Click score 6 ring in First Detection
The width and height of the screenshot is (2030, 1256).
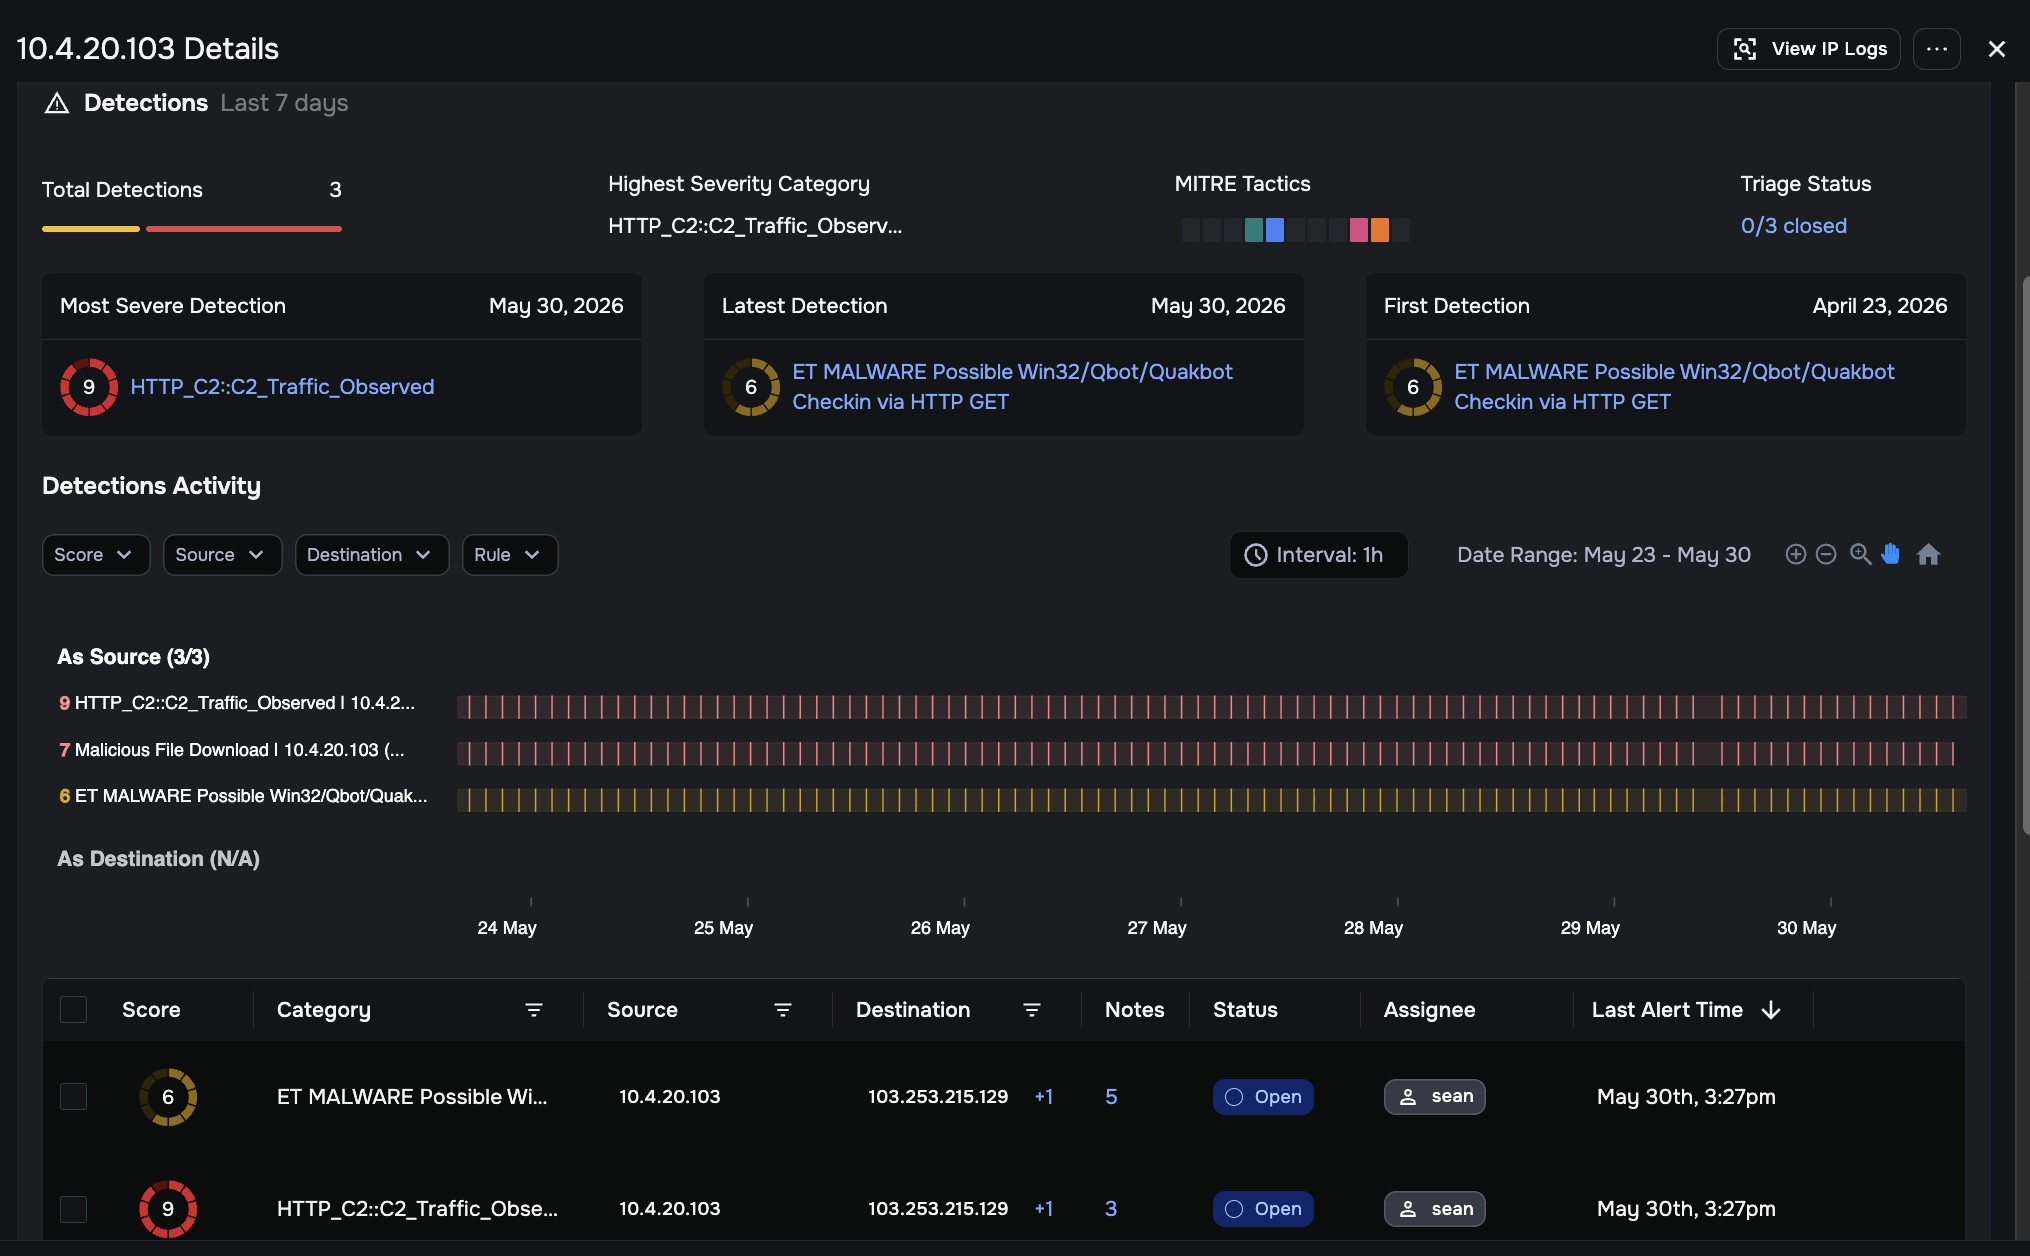coord(1413,387)
